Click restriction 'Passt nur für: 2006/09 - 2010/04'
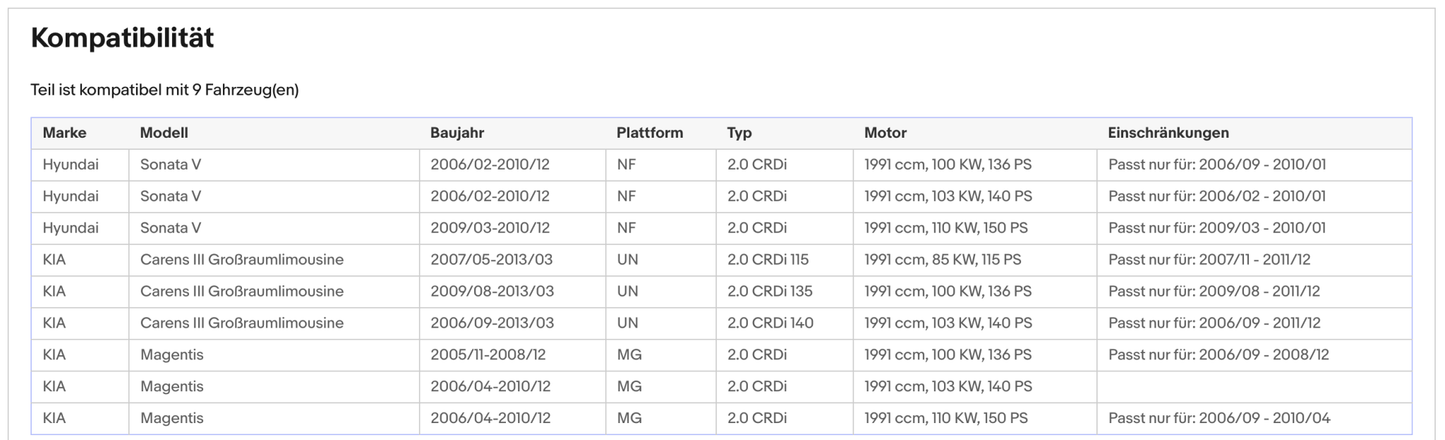This screenshot has width=1445, height=440. click(1219, 418)
